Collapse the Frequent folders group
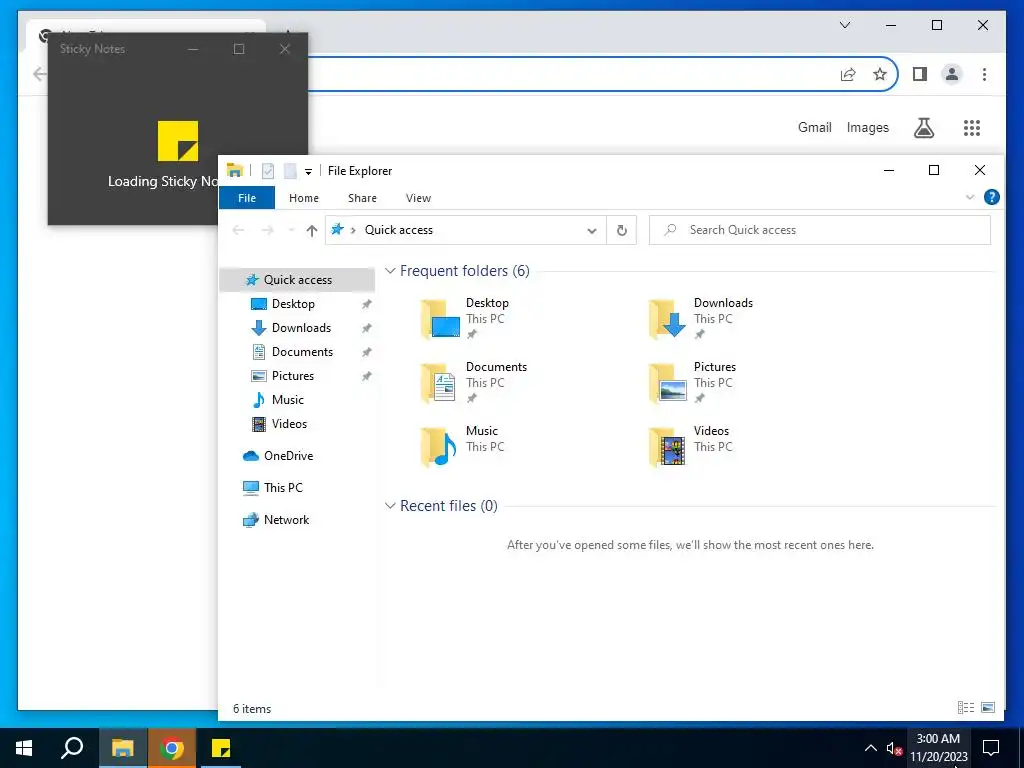This screenshot has width=1024, height=768. point(390,270)
